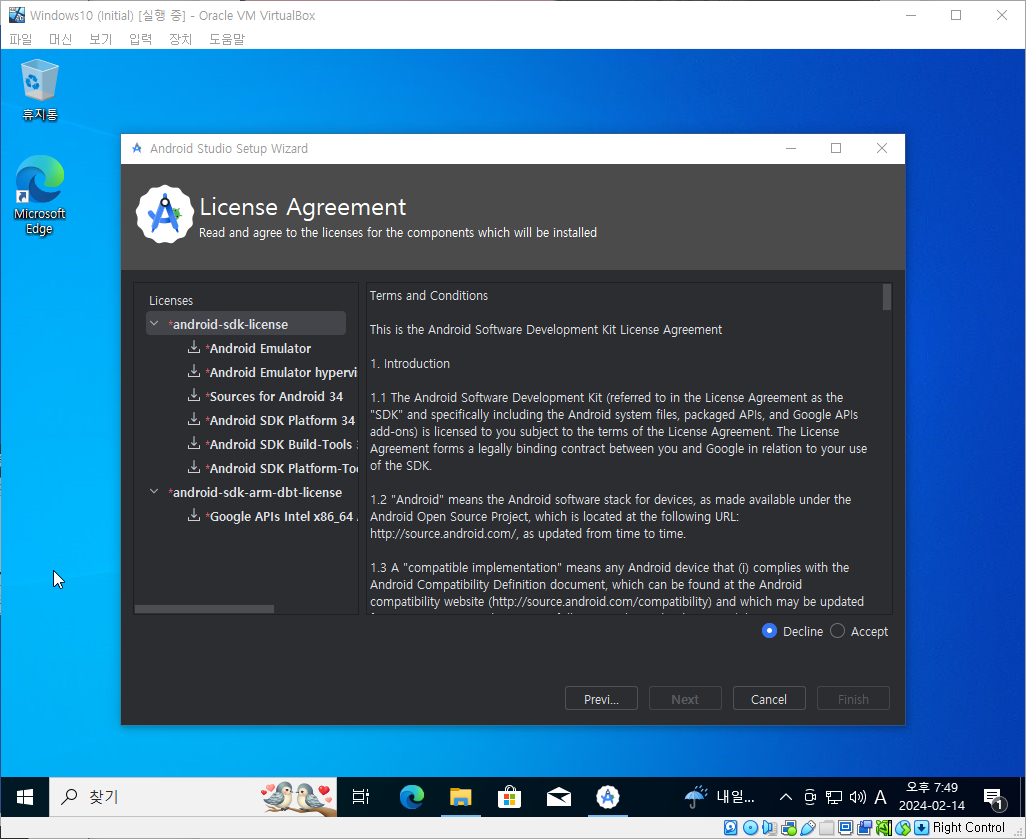Select android-sdk-license in Licenses tree
This screenshot has width=1026, height=839.
(x=246, y=323)
